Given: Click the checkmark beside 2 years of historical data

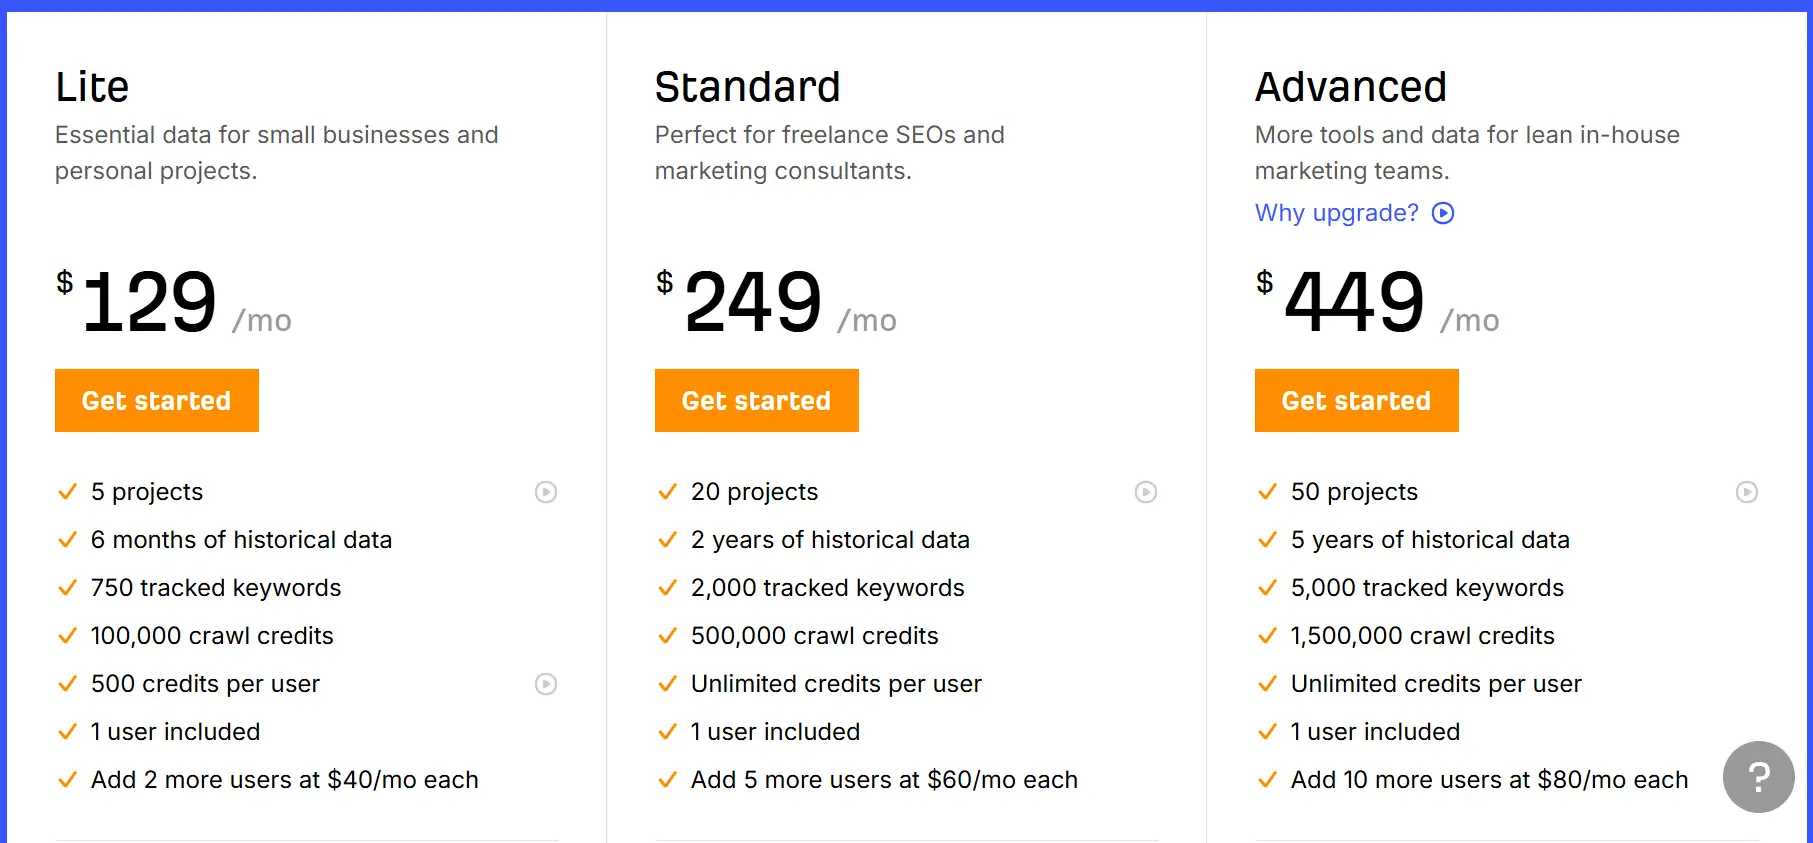Looking at the screenshot, I should click(x=668, y=540).
